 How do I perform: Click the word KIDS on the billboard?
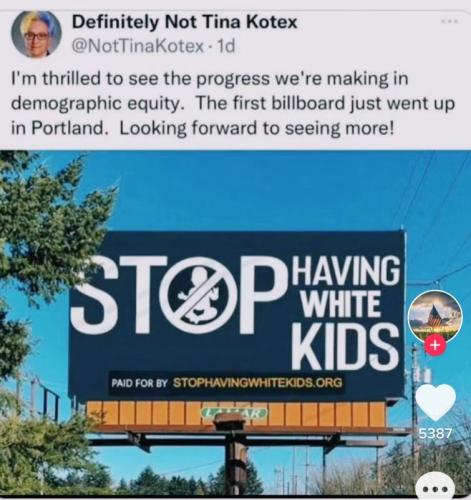(x=346, y=346)
